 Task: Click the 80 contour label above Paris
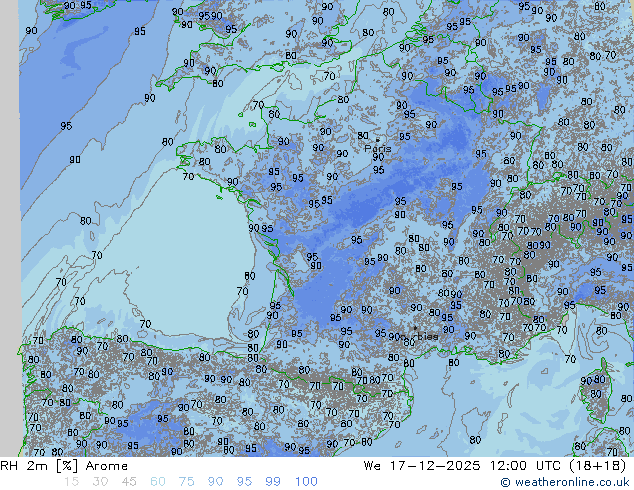(363, 136)
